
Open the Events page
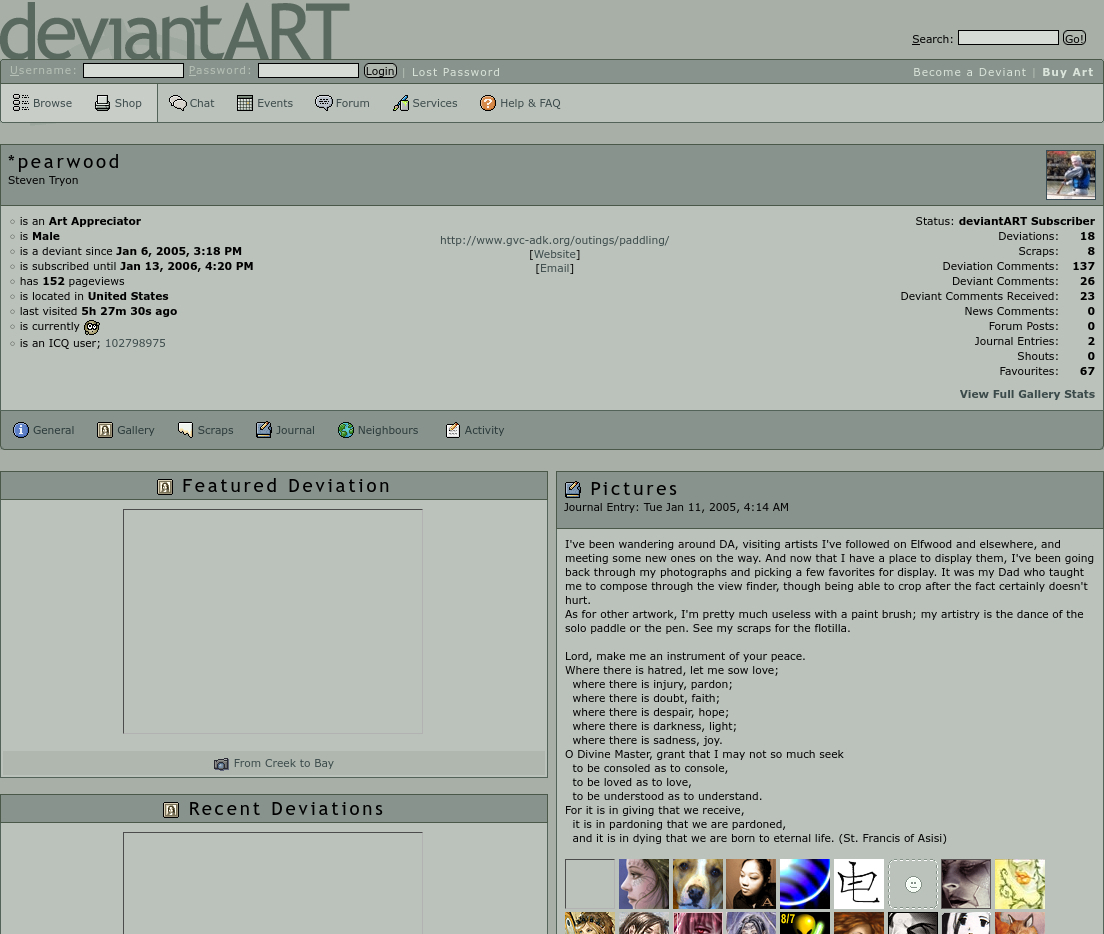tap(275, 103)
